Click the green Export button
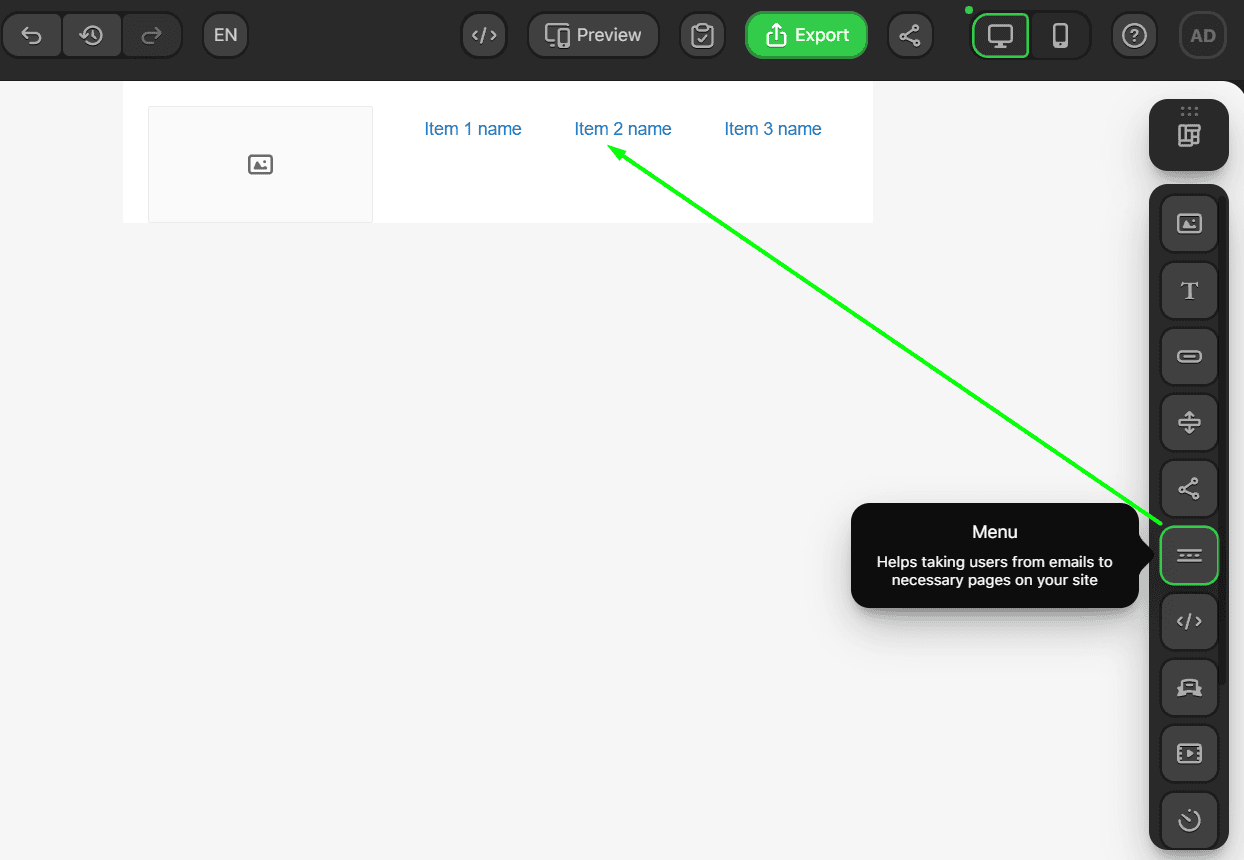Screen dimensions: 1244x860 click(806, 35)
